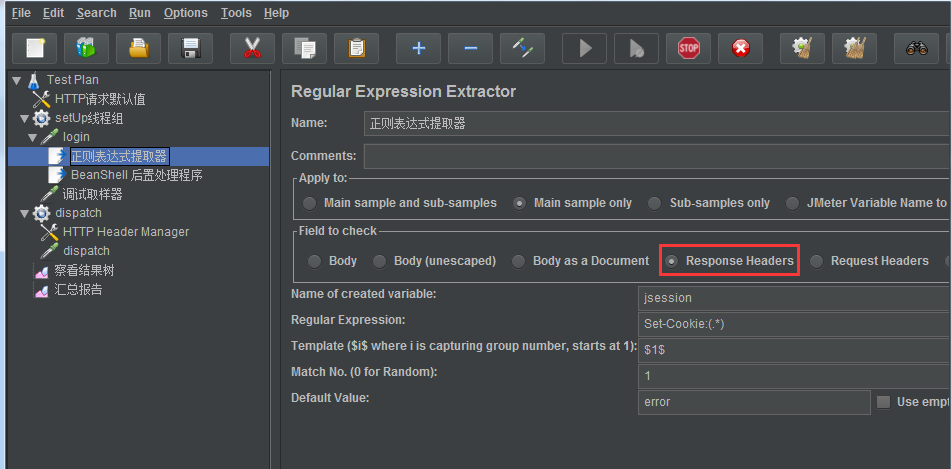Select Body as a Document radio

(x=518, y=261)
